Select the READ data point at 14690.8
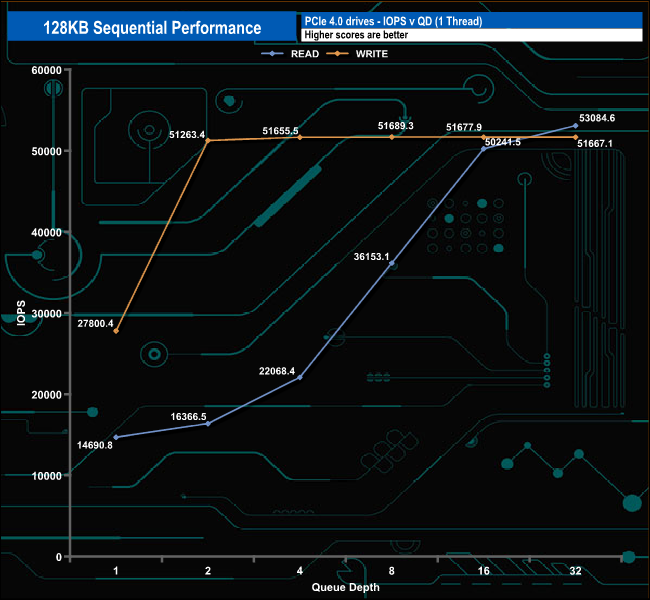Screen dimensions: 650x600 tap(116, 437)
